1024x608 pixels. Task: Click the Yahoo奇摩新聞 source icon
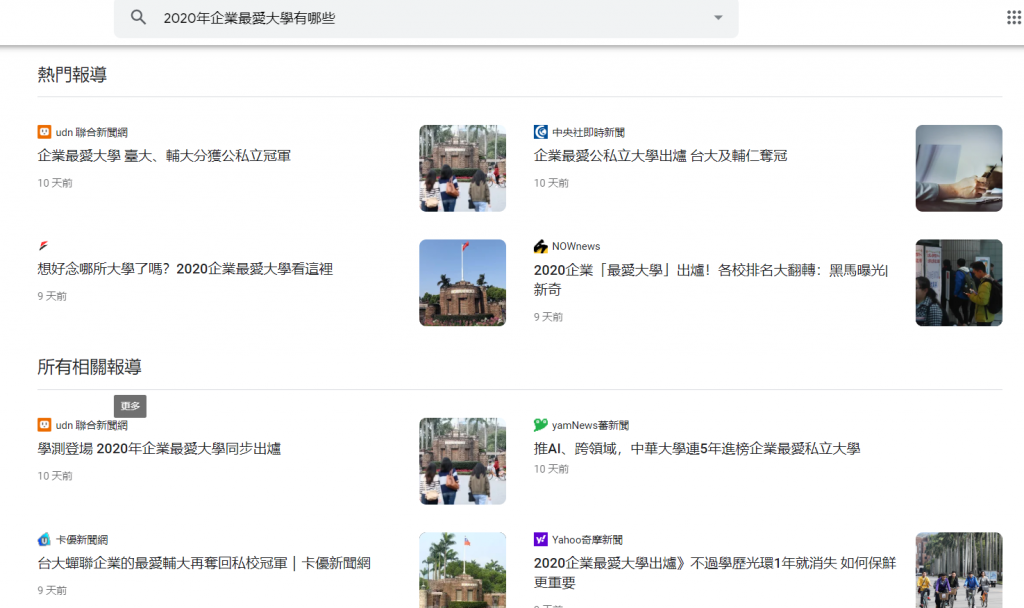coord(541,539)
